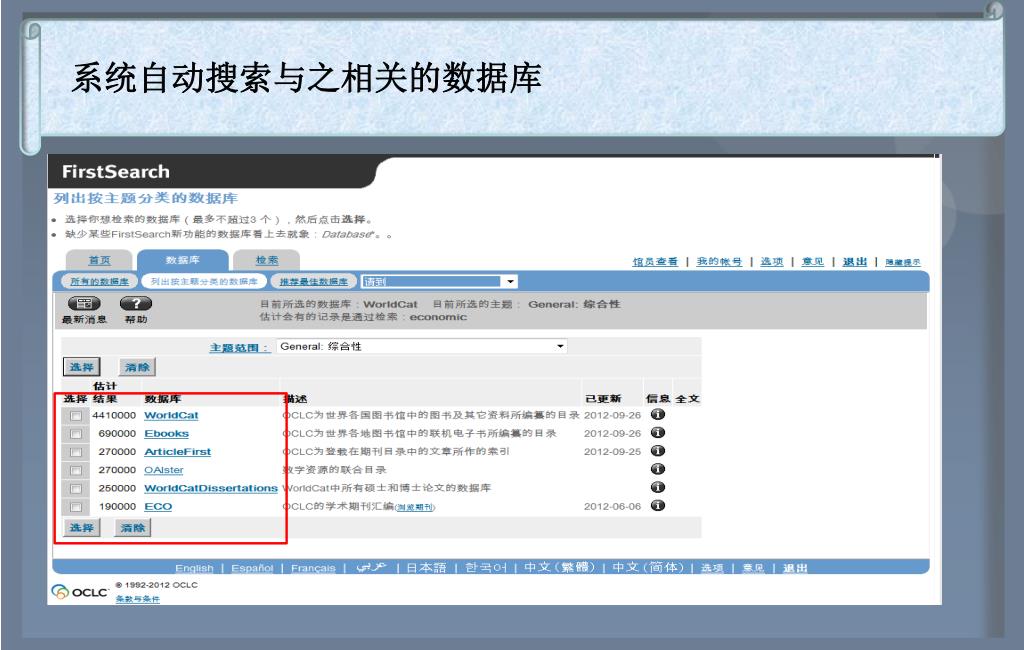Check the OAIster database checkbox
Viewport: 1024px width, 650px height.
tap(76, 471)
